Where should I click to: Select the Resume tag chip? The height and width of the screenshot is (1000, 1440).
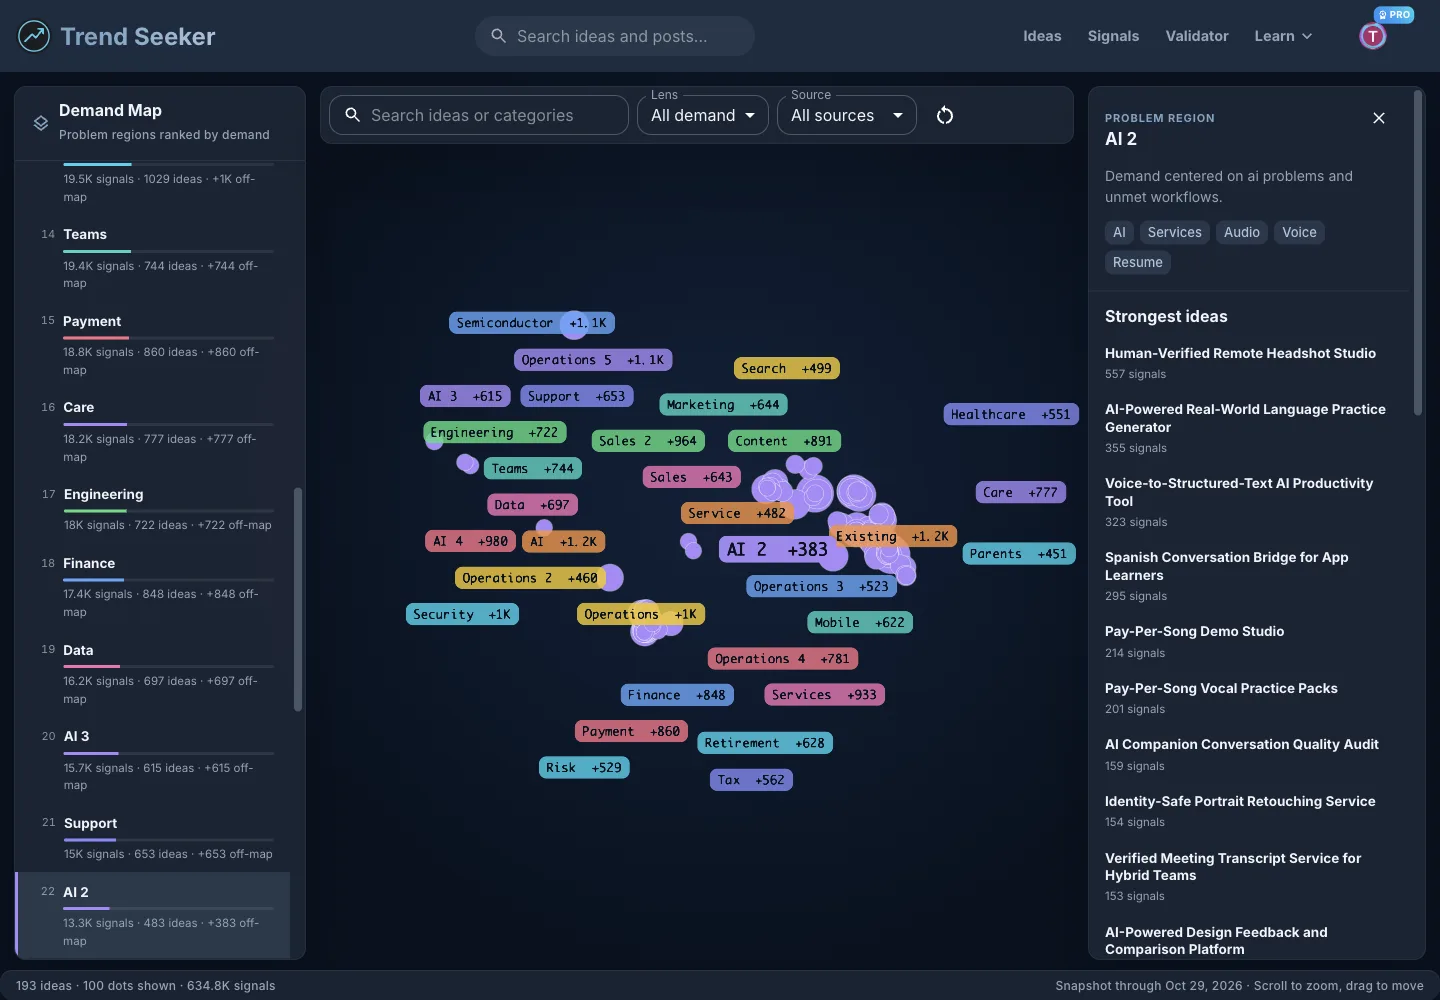pyautogui.click(x=1138, y=262)
